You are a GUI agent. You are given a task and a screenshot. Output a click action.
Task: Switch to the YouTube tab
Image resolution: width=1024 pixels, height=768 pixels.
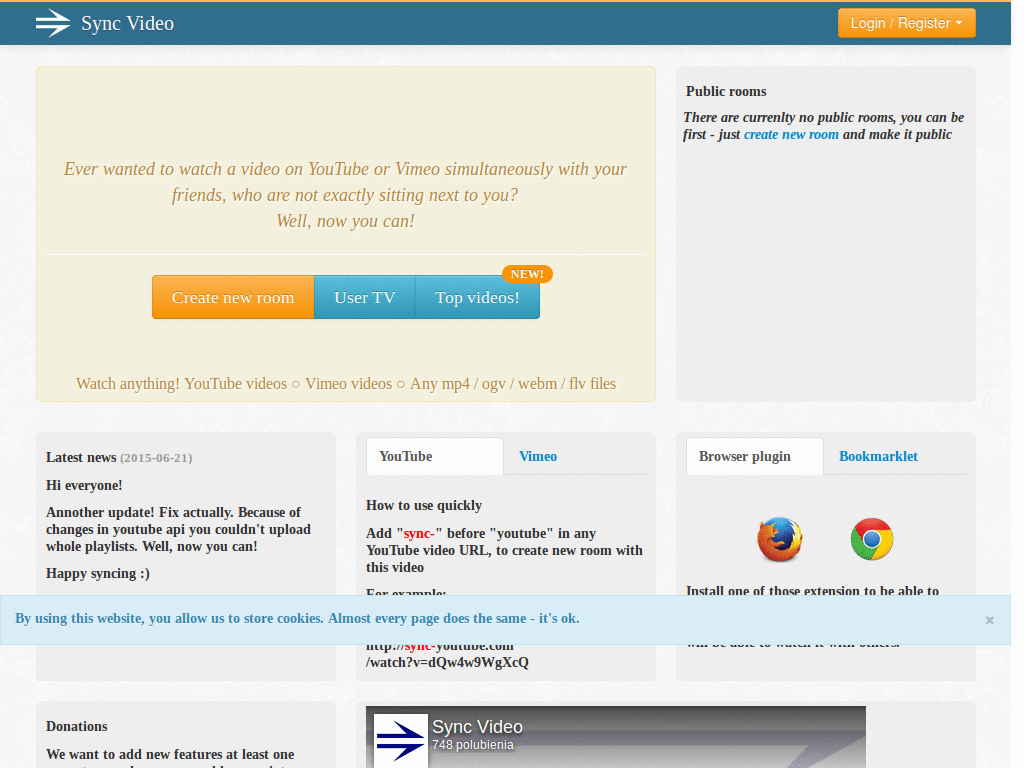[x=435, y=456]
